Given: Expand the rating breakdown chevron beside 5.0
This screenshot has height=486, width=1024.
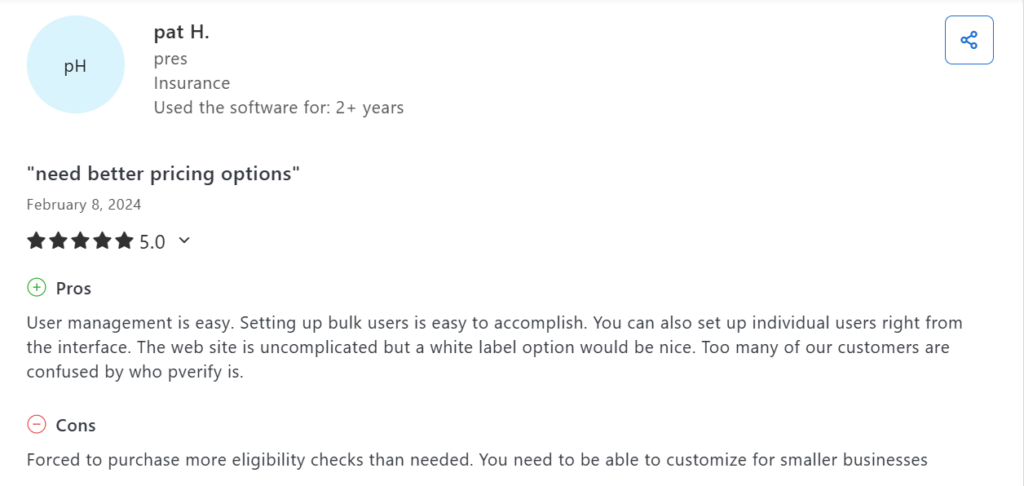Looking at the screenshot, I should [x=183, y=240].
